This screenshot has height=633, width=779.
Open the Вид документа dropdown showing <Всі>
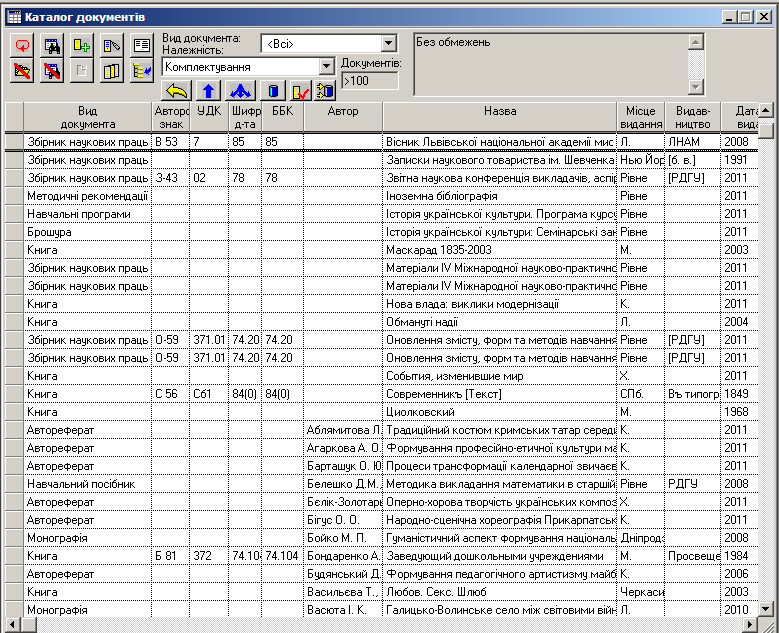(389, 43)
